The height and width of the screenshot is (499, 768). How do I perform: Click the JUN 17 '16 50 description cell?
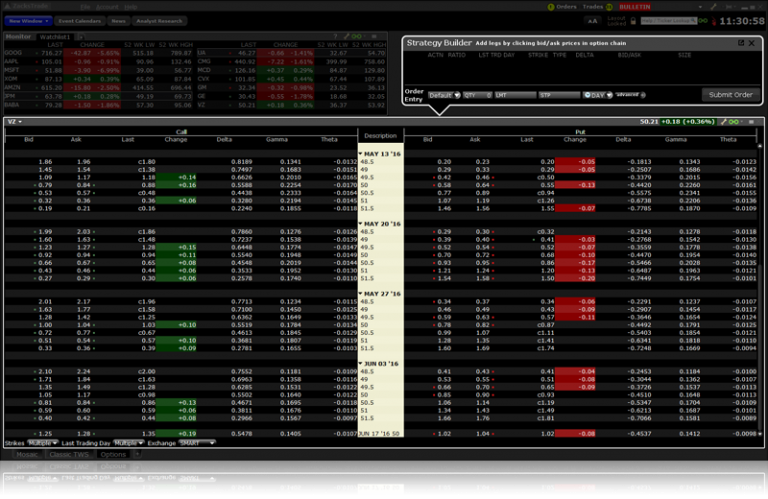point(381,434)
